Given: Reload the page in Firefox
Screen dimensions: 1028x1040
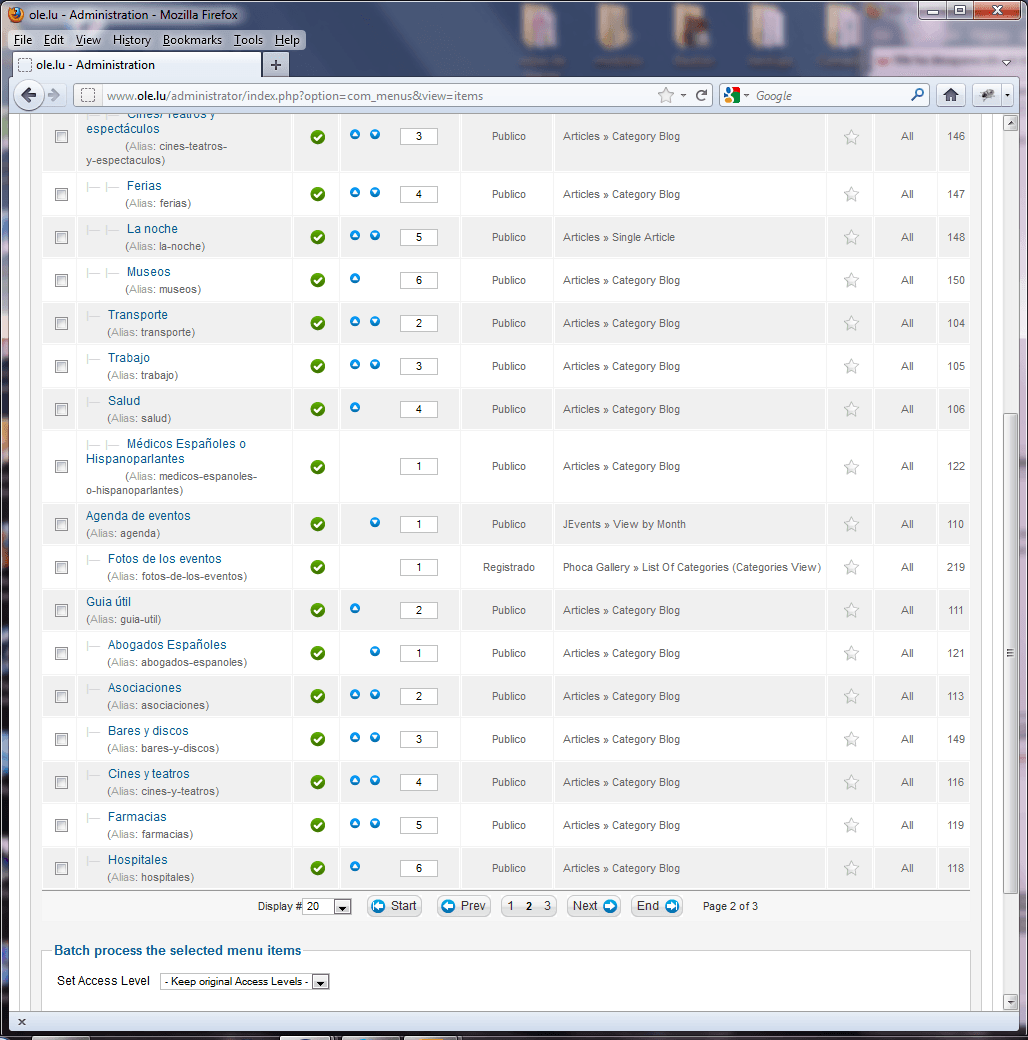Looking at the screenshot, I should [701, 96].
